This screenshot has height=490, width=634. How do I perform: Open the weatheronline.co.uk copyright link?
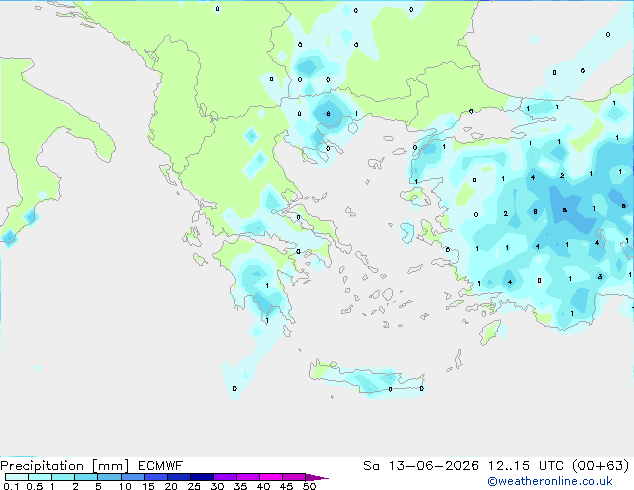(x=550, y=481)
